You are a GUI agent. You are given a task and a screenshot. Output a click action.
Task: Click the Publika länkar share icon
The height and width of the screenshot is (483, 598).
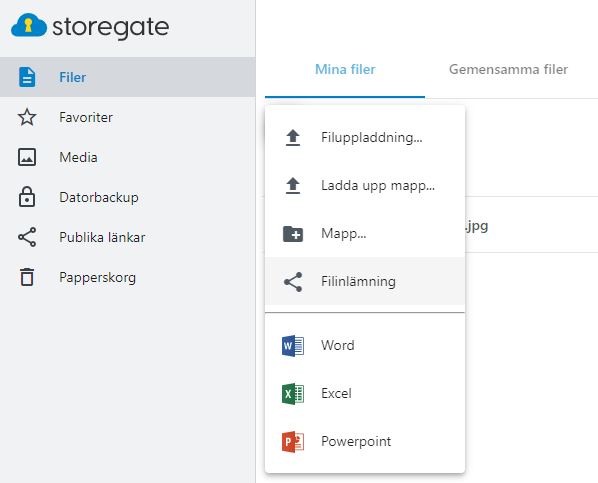pyautogui.click(x=27, y=237)
